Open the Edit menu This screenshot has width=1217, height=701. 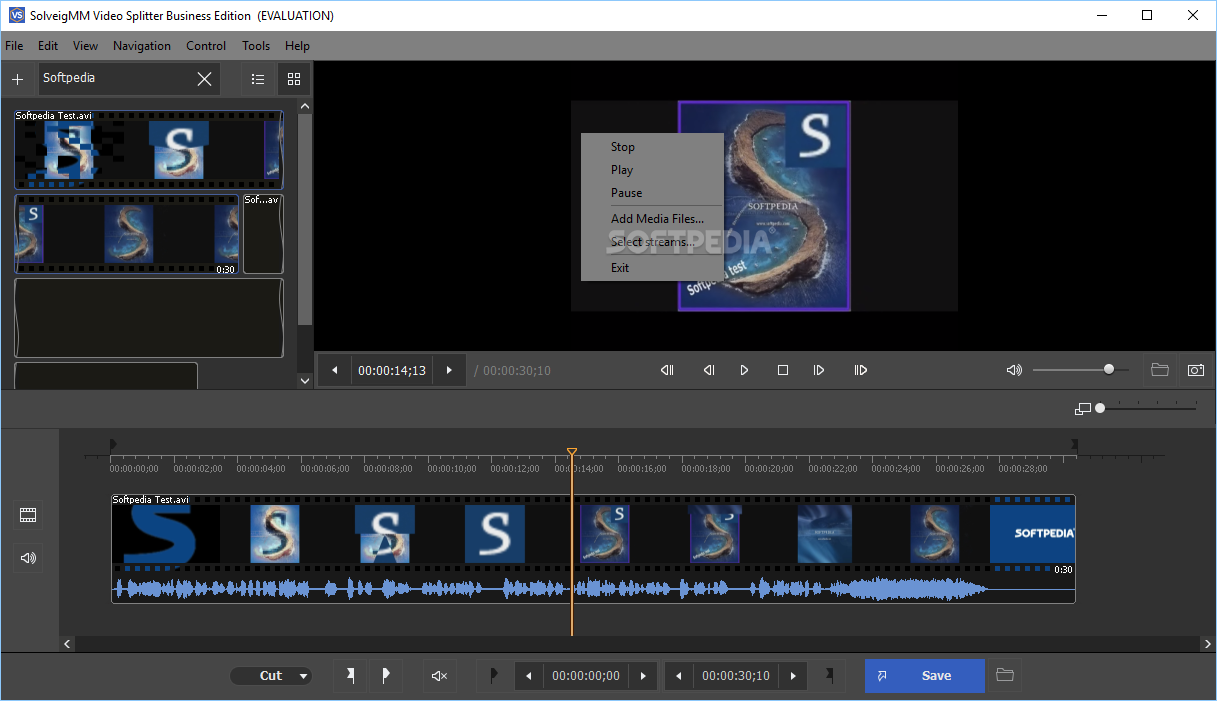[x=48, y=46]
